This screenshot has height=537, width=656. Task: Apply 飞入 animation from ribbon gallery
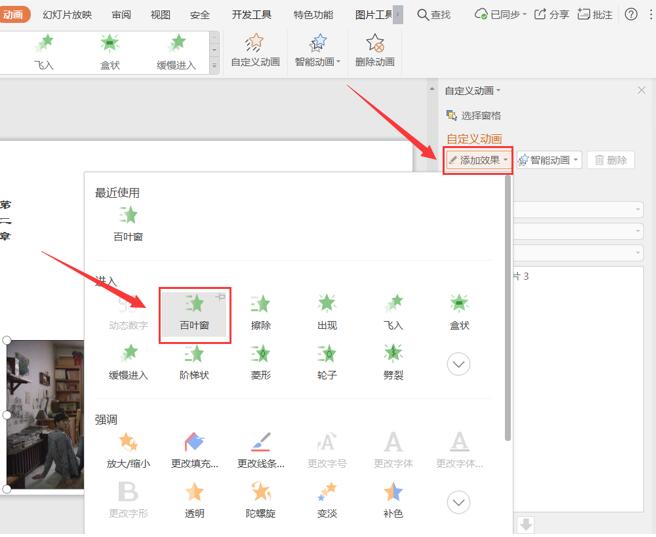[x=44, y=52]
